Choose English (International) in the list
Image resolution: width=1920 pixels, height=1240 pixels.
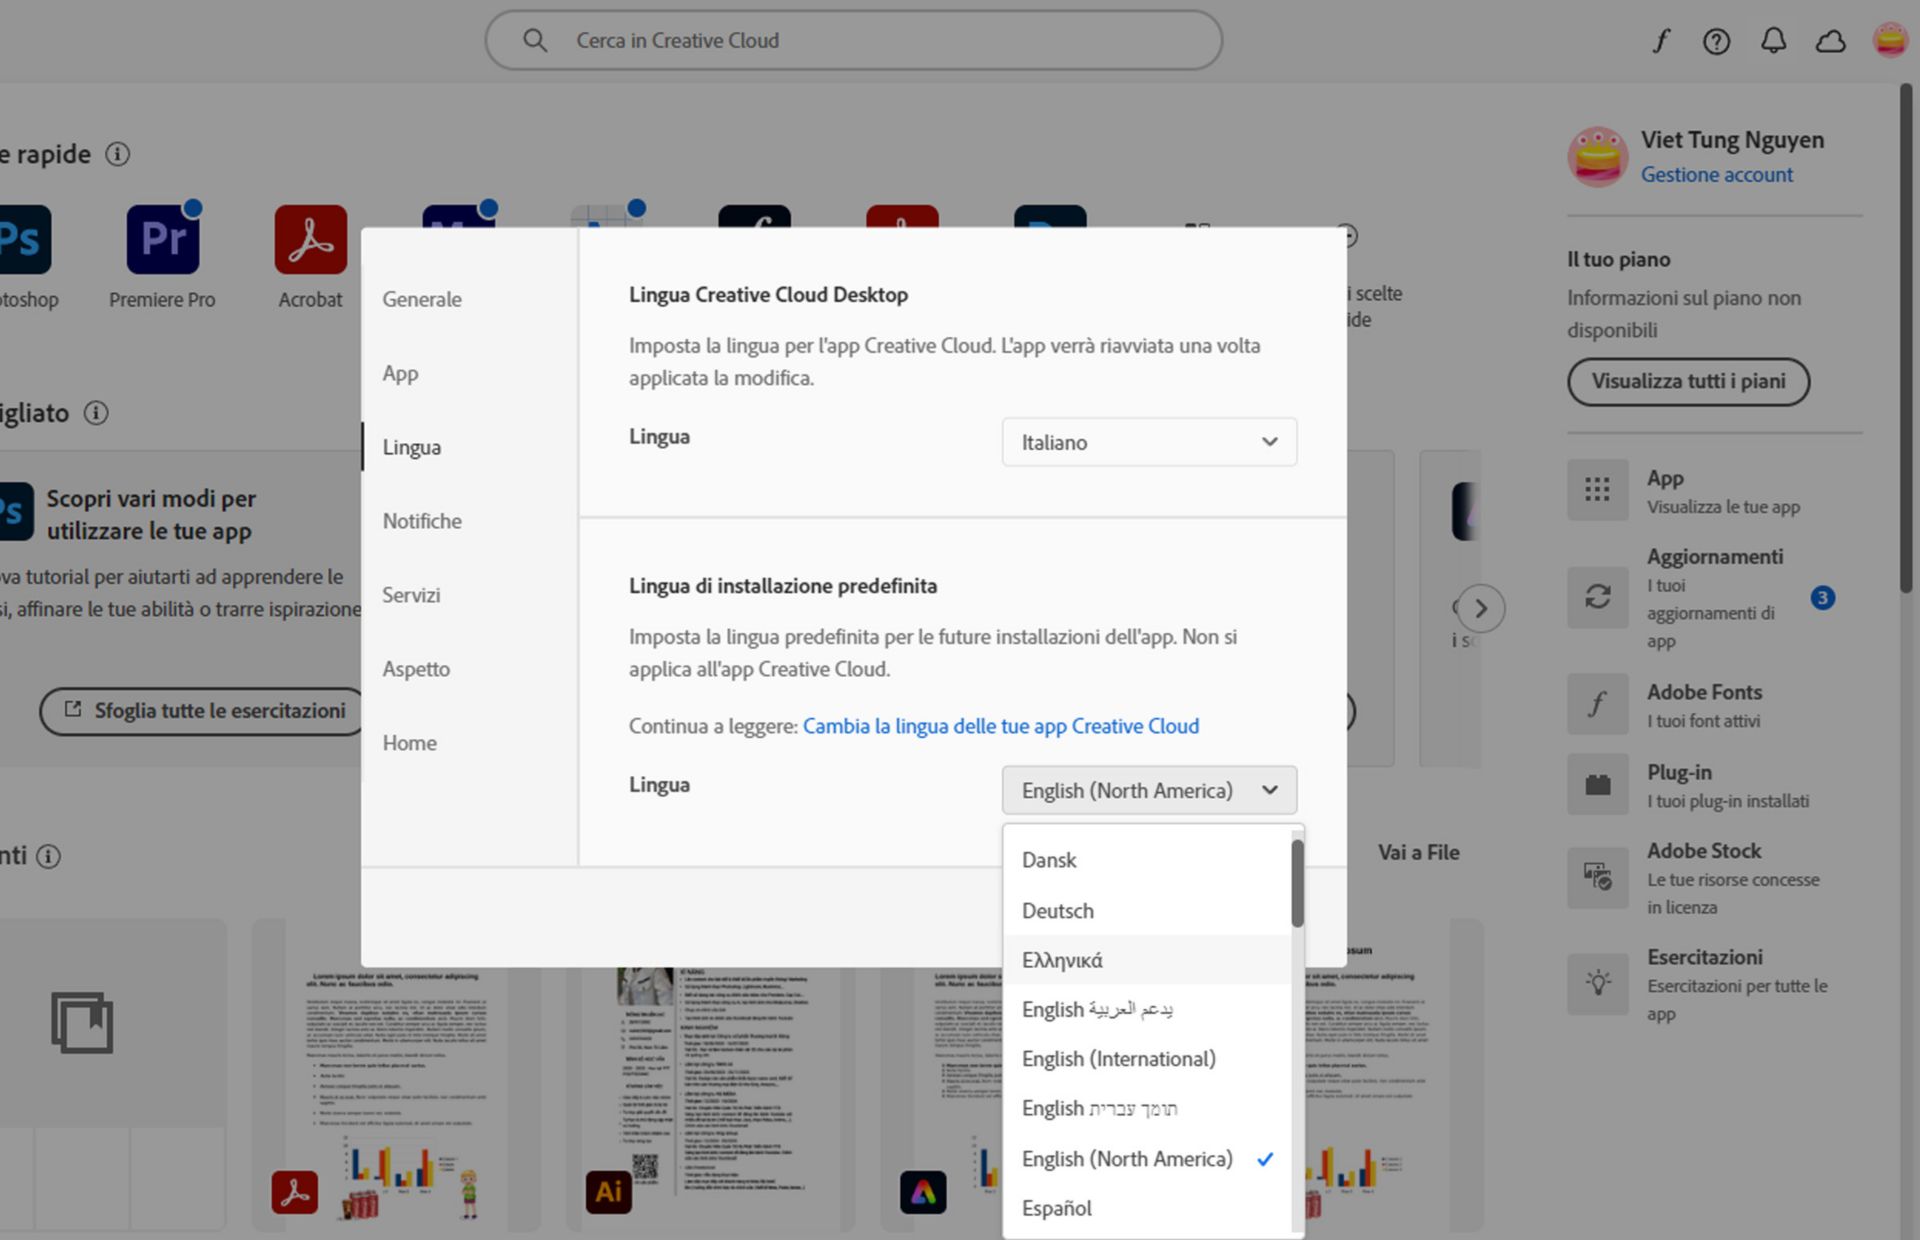point(1118,1059)
